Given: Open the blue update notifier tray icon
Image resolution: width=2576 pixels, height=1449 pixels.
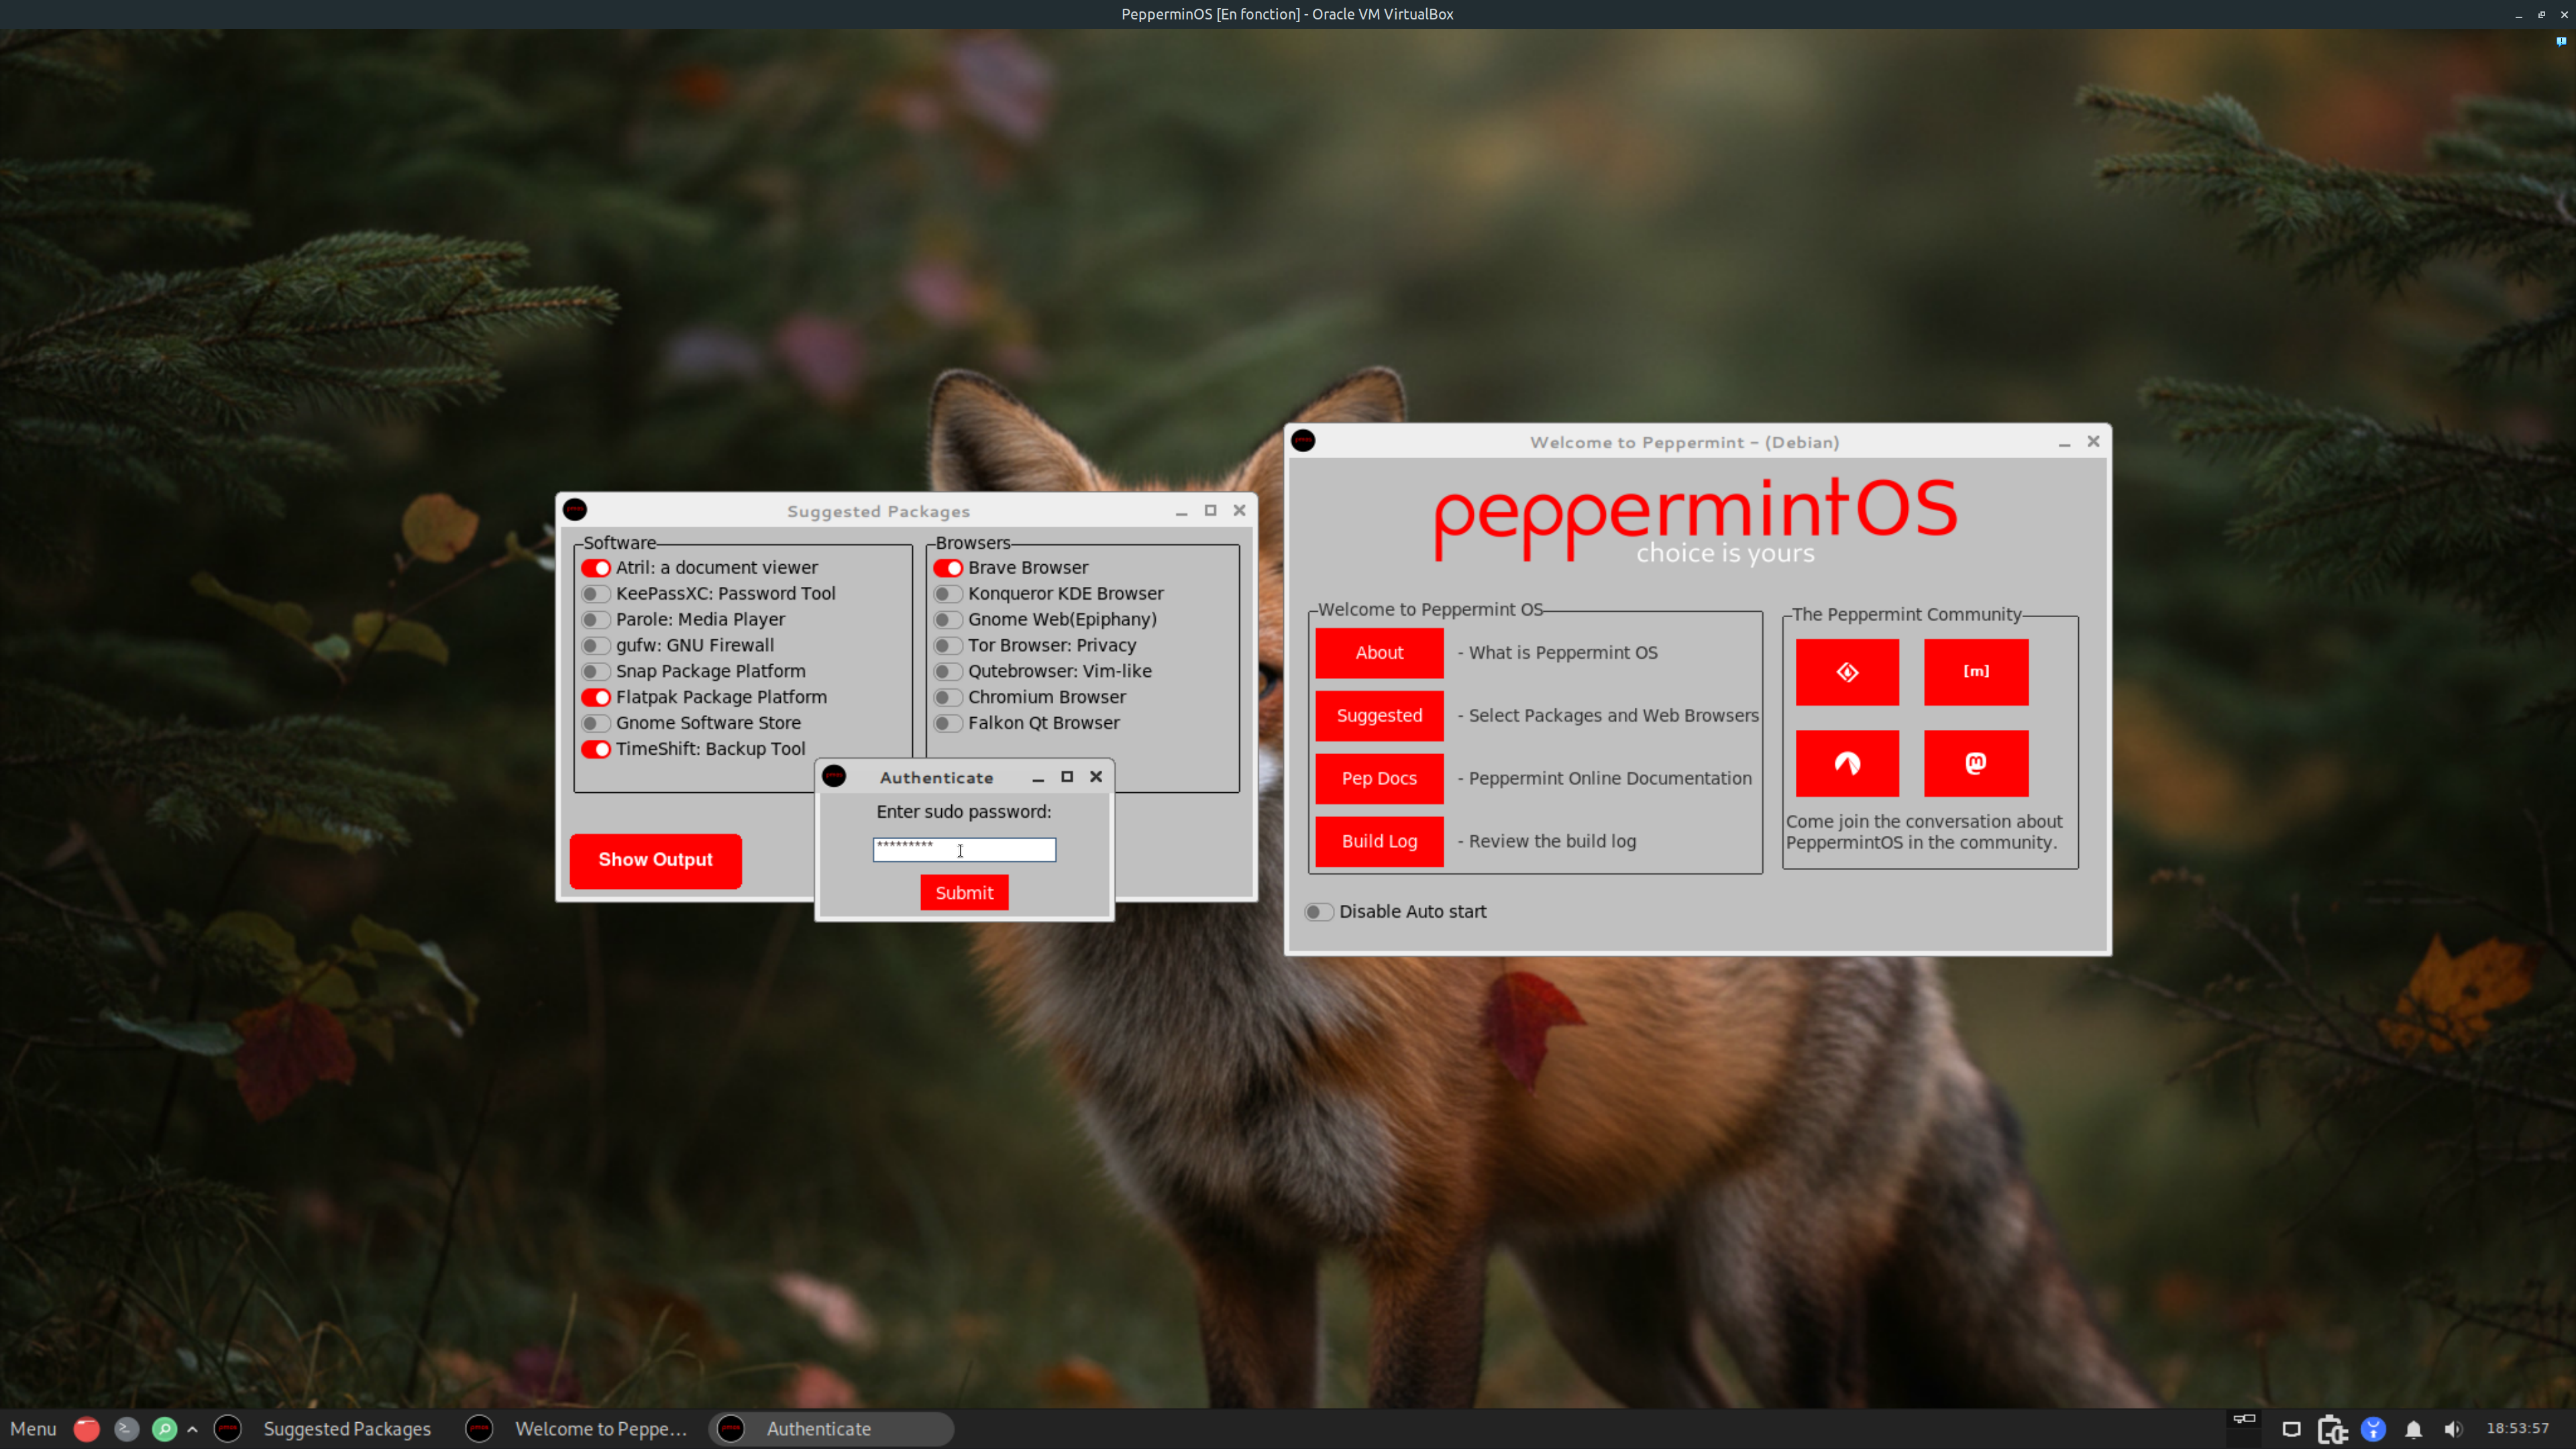Looking at the screenshot, I should point(2373,1429).
